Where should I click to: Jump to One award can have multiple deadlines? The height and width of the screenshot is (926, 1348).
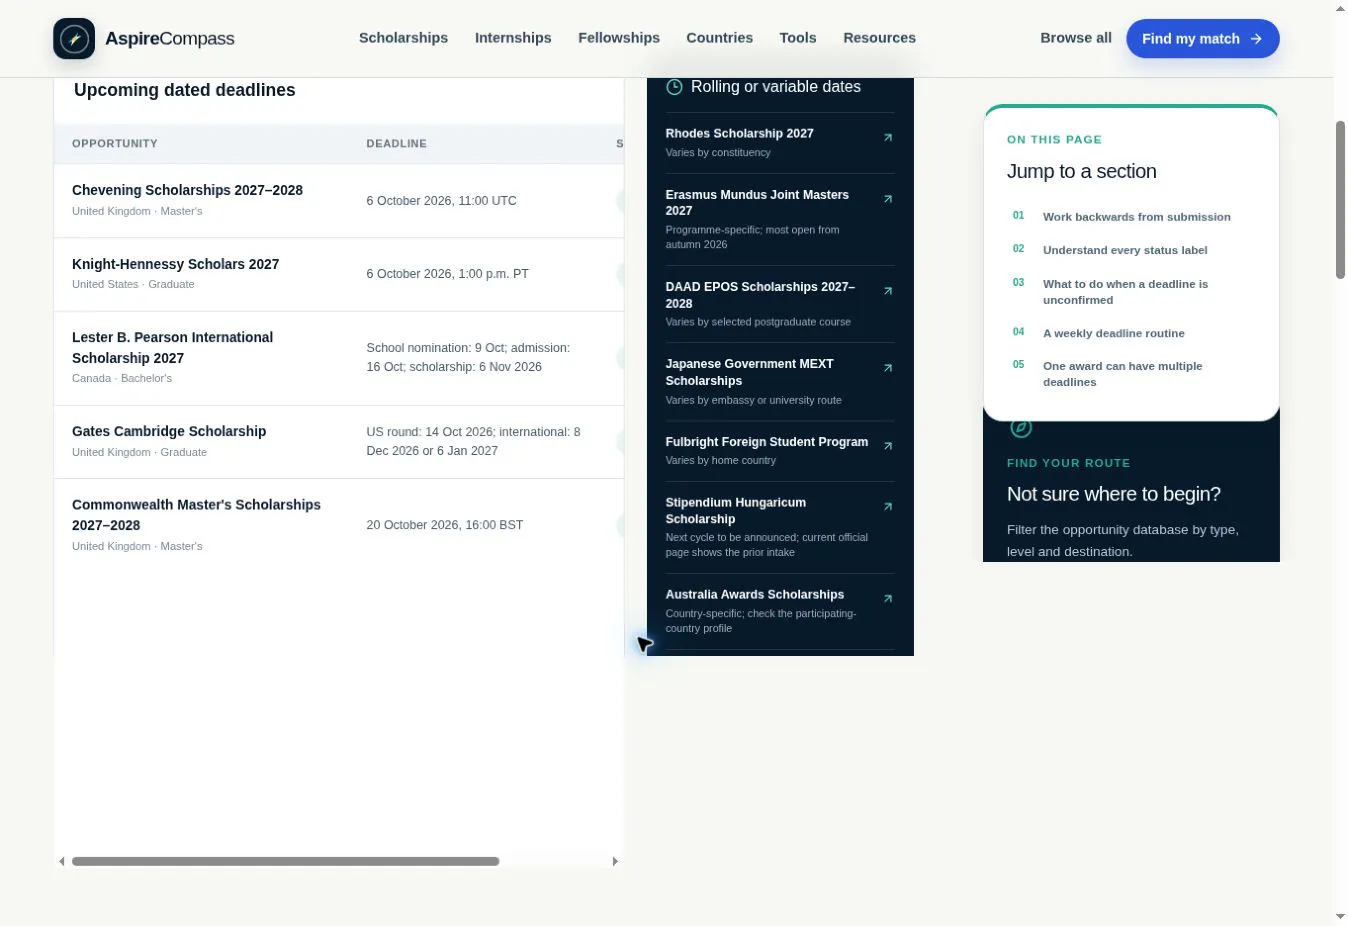1123,374
